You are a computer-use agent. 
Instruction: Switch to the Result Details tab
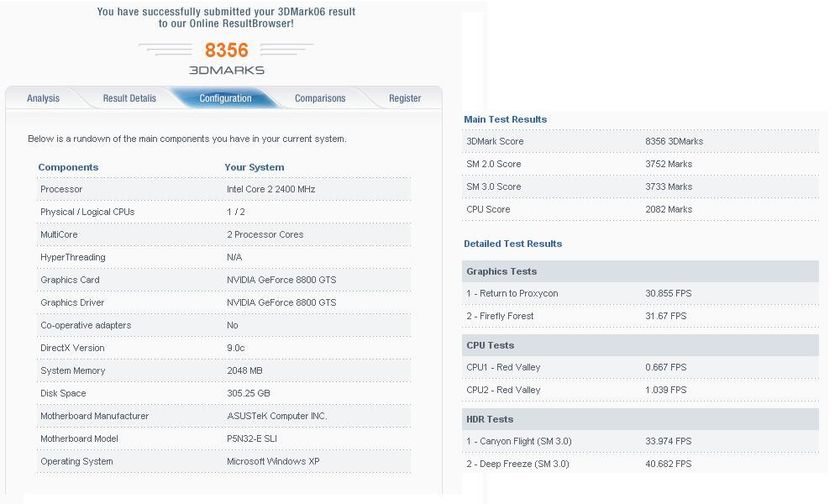pyautogui.click(x=129, y=98)
